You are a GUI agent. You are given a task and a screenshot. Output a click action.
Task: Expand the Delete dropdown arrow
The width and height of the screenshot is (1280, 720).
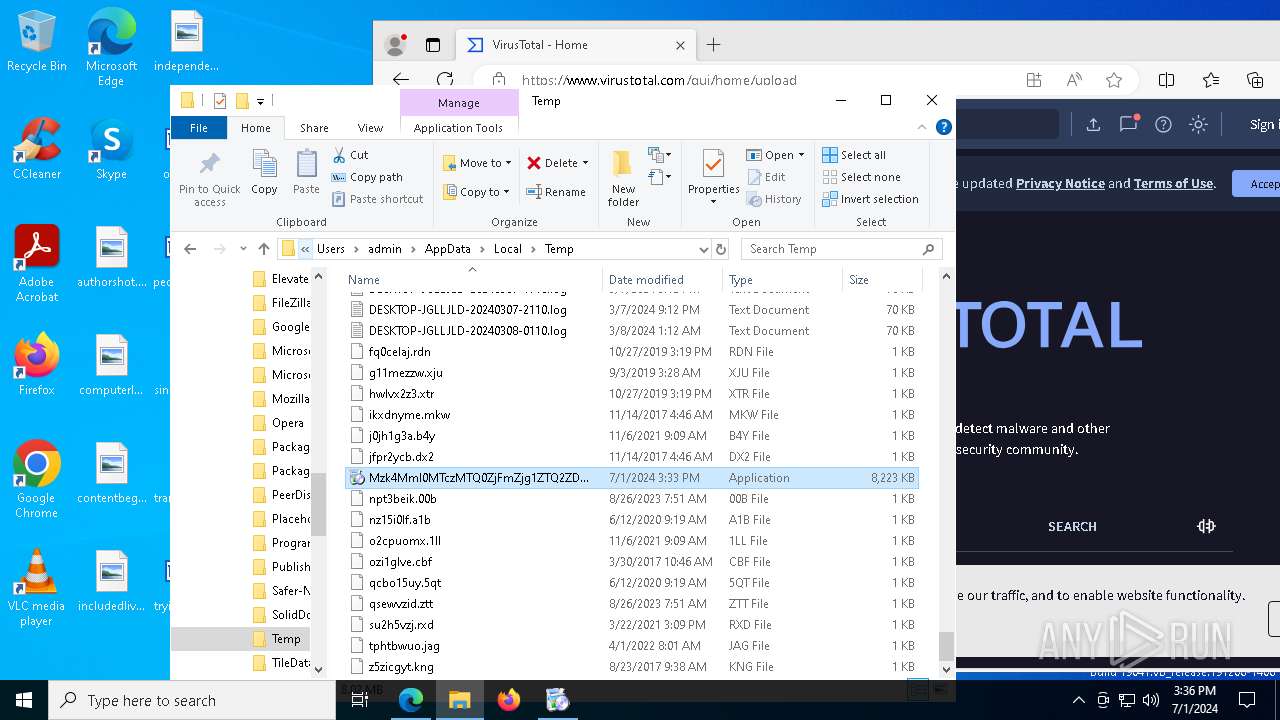pos(585,163)
